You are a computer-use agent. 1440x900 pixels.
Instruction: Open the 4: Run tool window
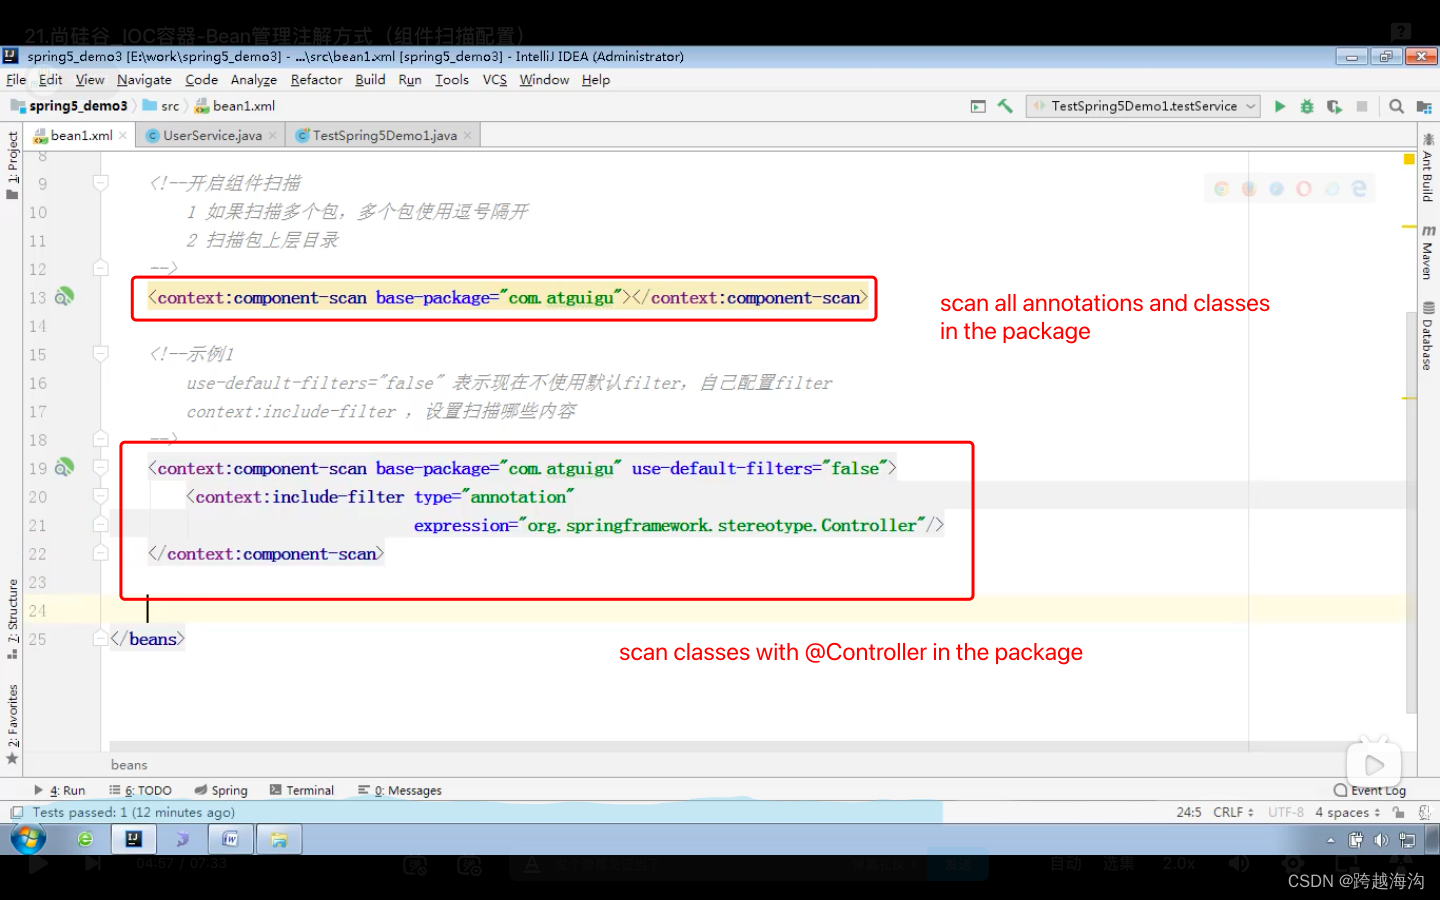click(60, 790)
